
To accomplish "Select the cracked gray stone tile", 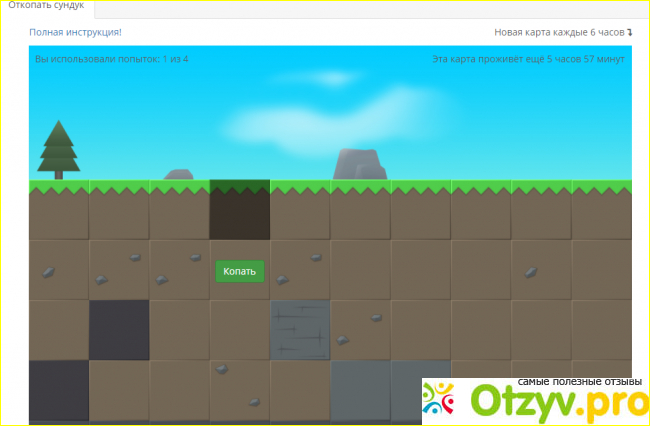I will pyautogui.click(x=300, y=329).
